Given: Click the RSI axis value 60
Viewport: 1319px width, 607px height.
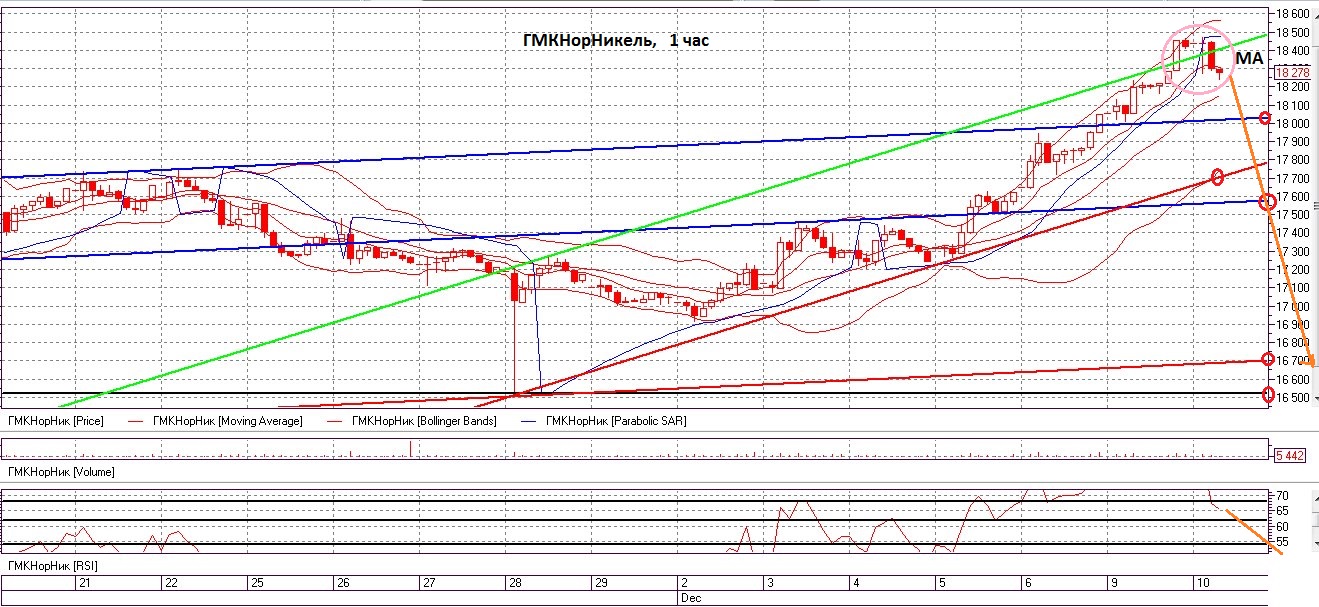Looking at the screenshot, I should [x=1281, y=526].
